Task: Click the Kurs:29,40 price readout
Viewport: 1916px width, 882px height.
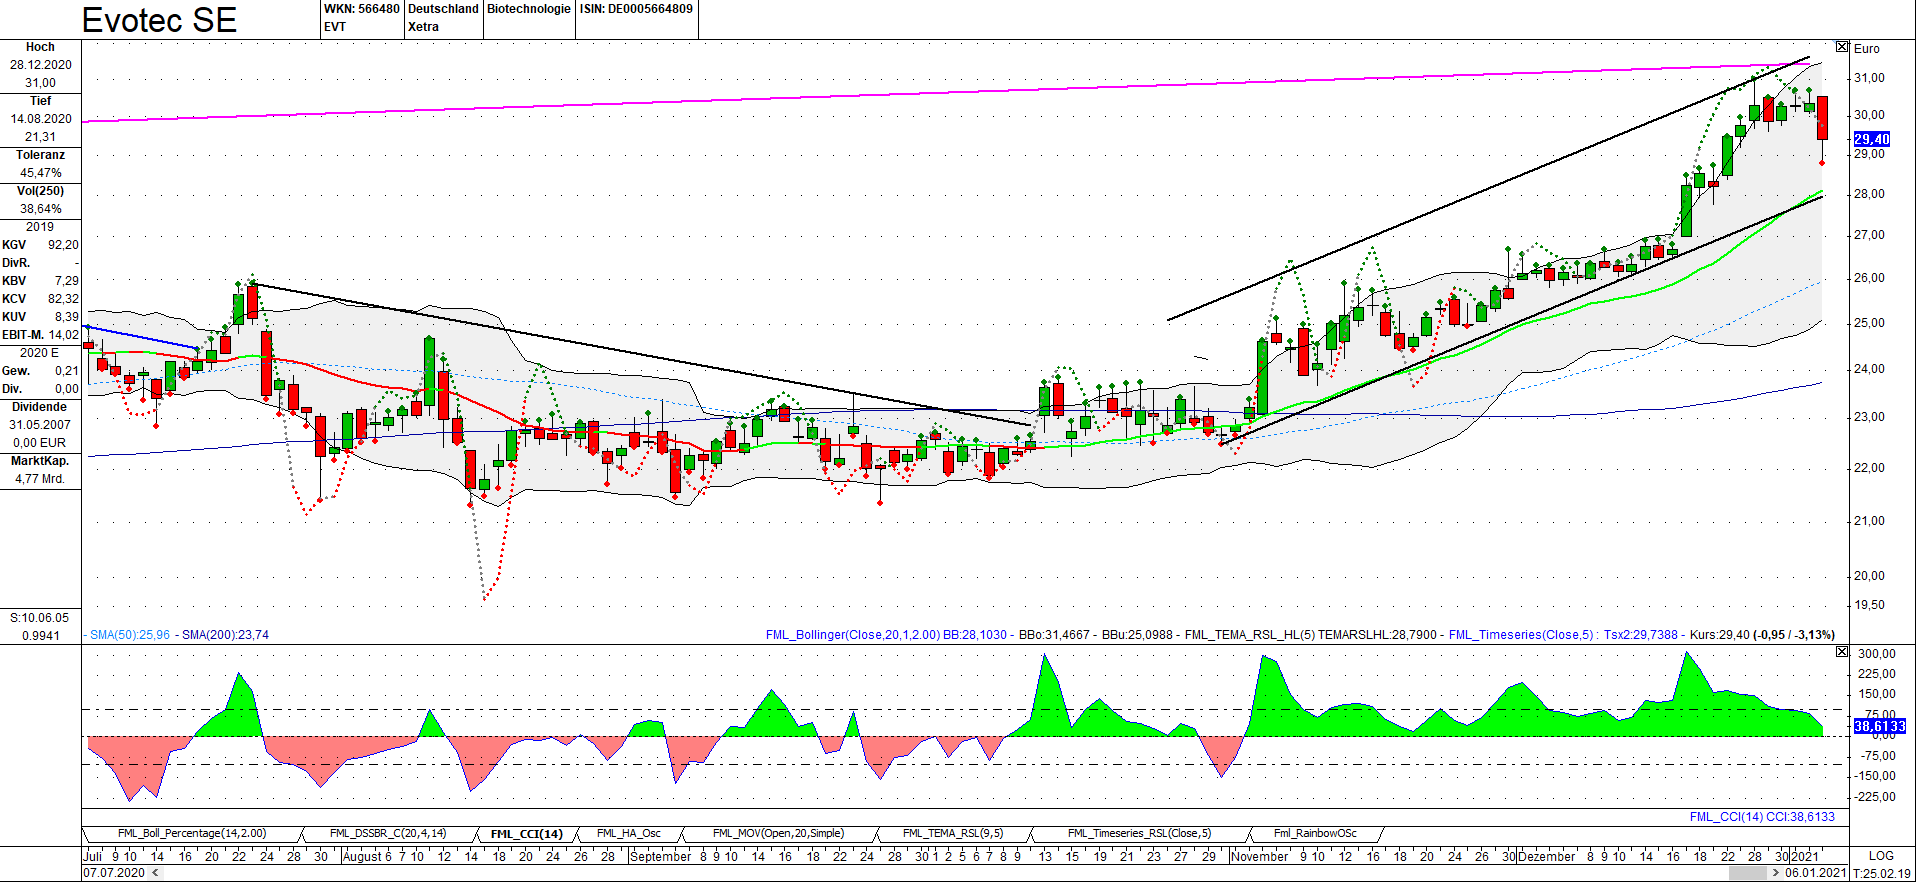Action: pyautogui.click(x=1720, y=635)
